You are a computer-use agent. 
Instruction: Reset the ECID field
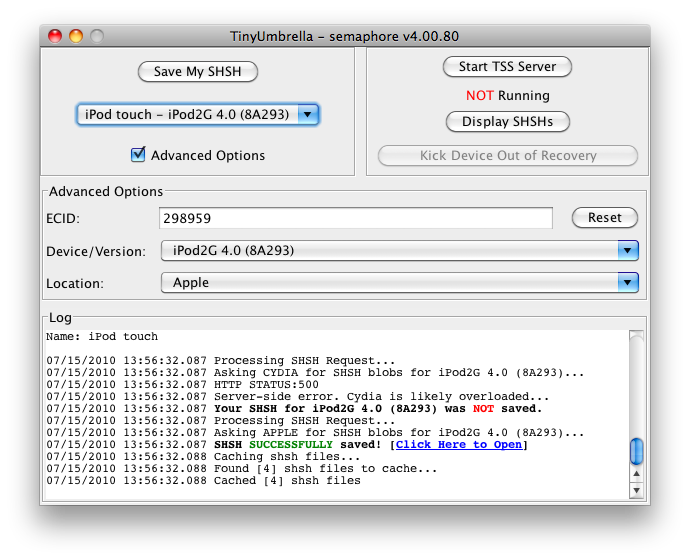604,218
